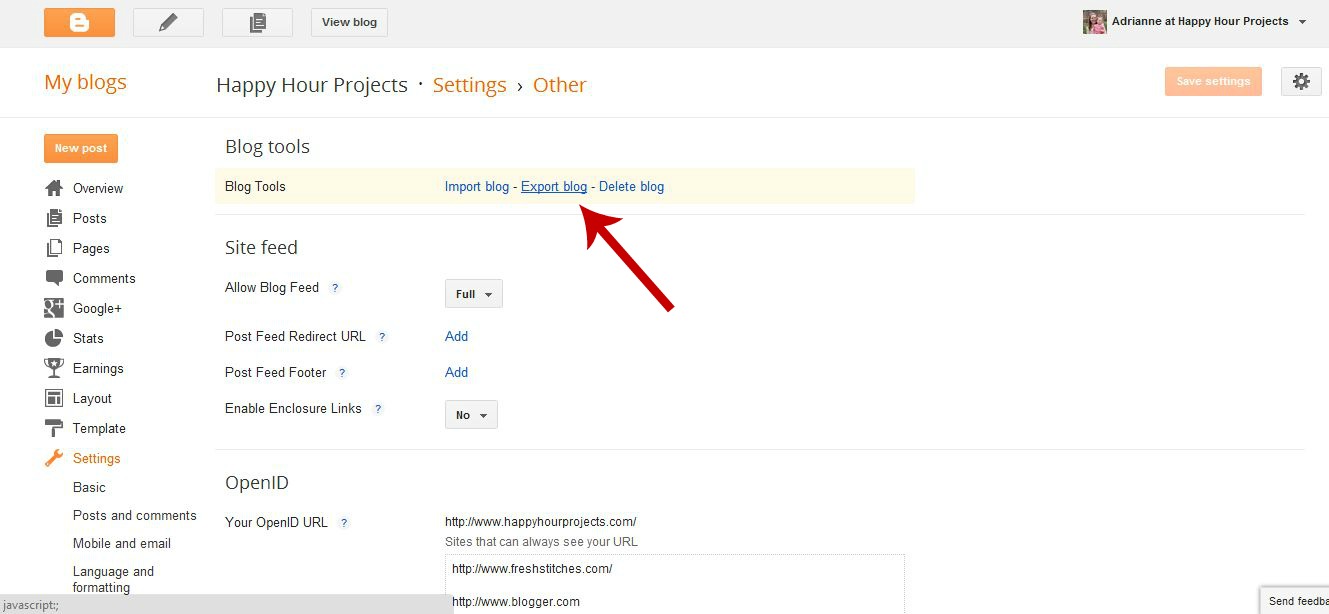Open Posts and comments settings
Viewport: 1329px width, 614px height.
coord(135,515)
